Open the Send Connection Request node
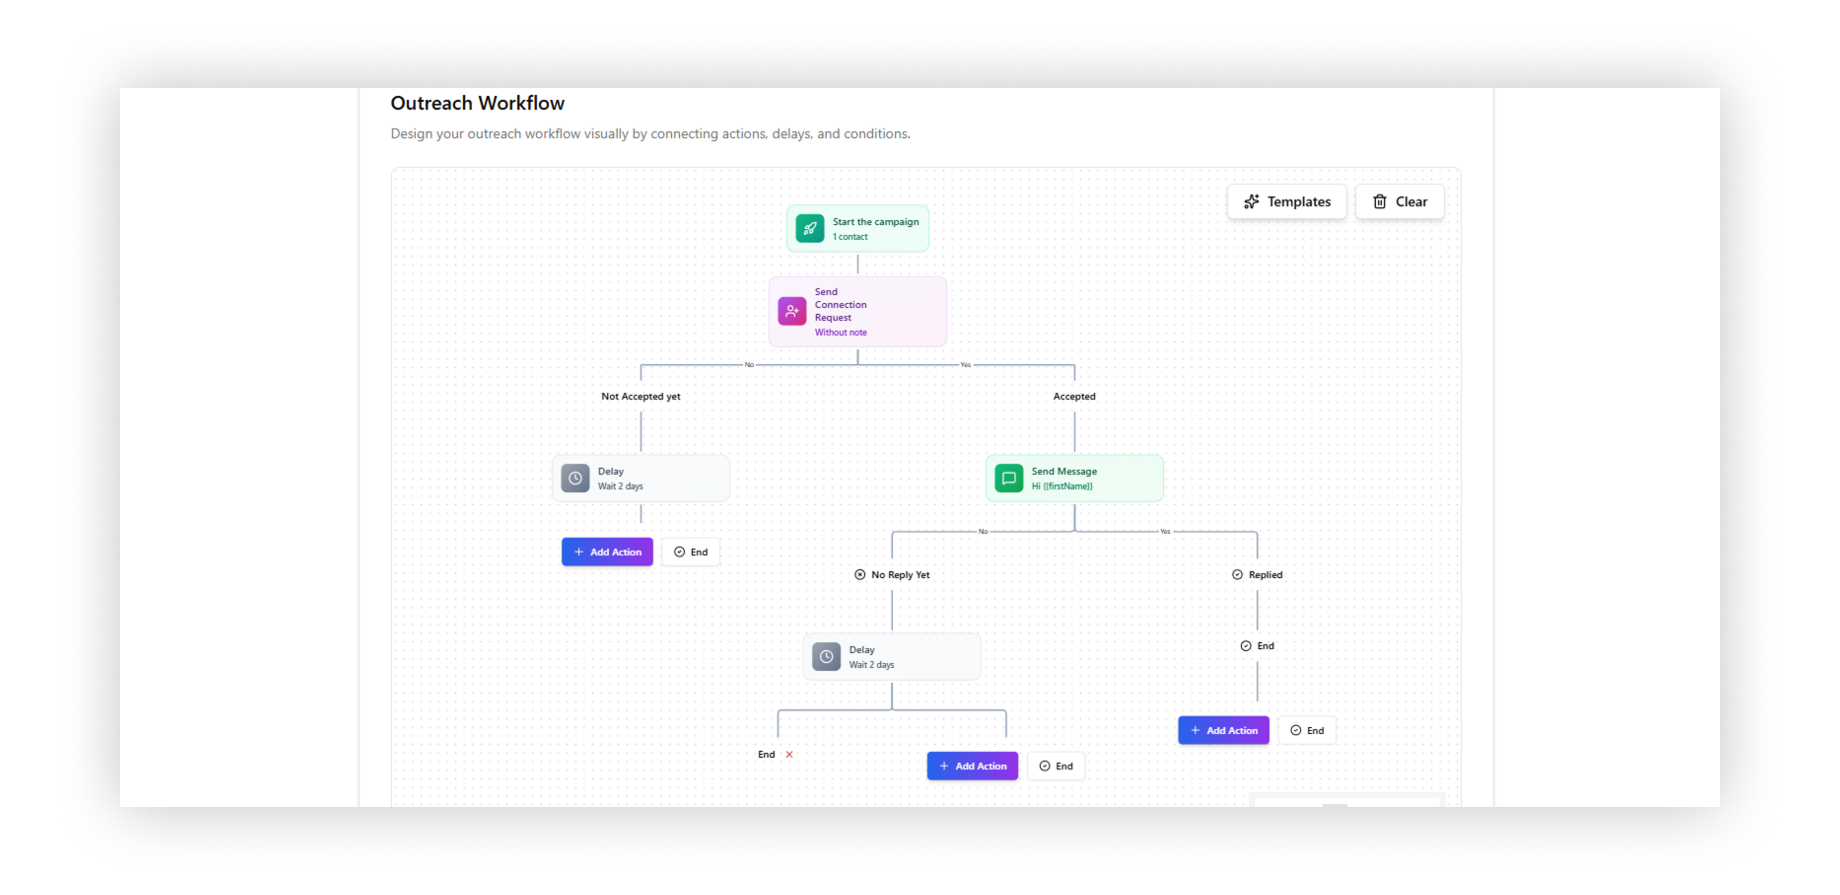The width and height of the screenshot is (1840, 895). (x=857, y=312)
